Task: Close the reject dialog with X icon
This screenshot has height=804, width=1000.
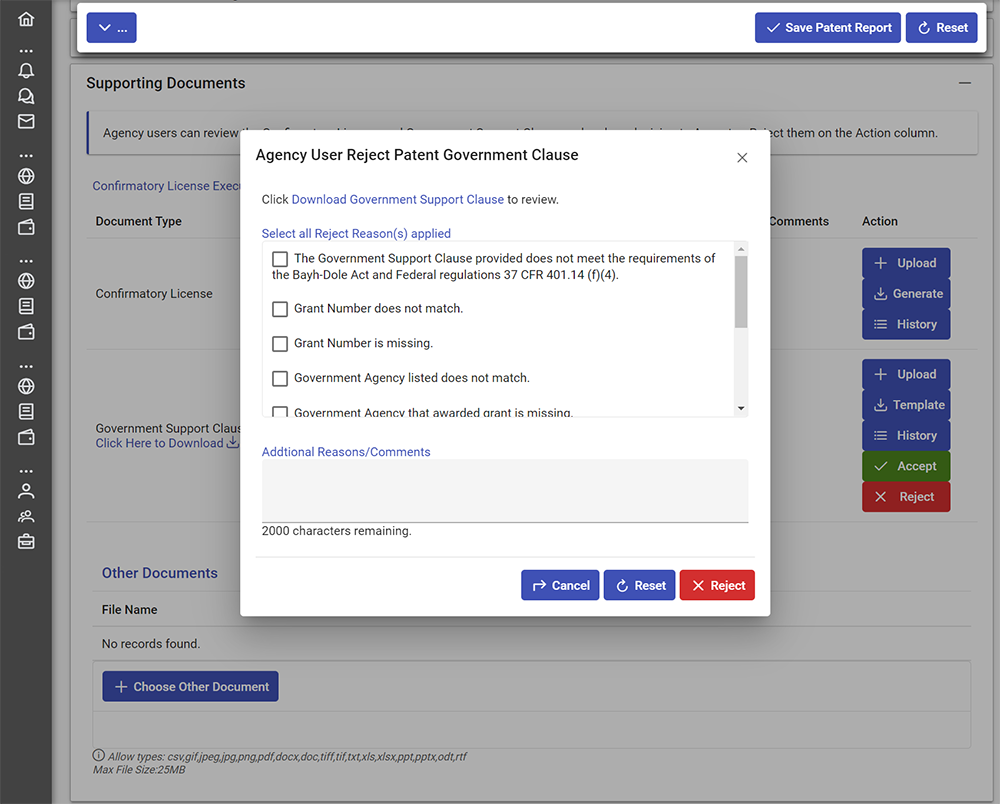Action: pos(742,158)
